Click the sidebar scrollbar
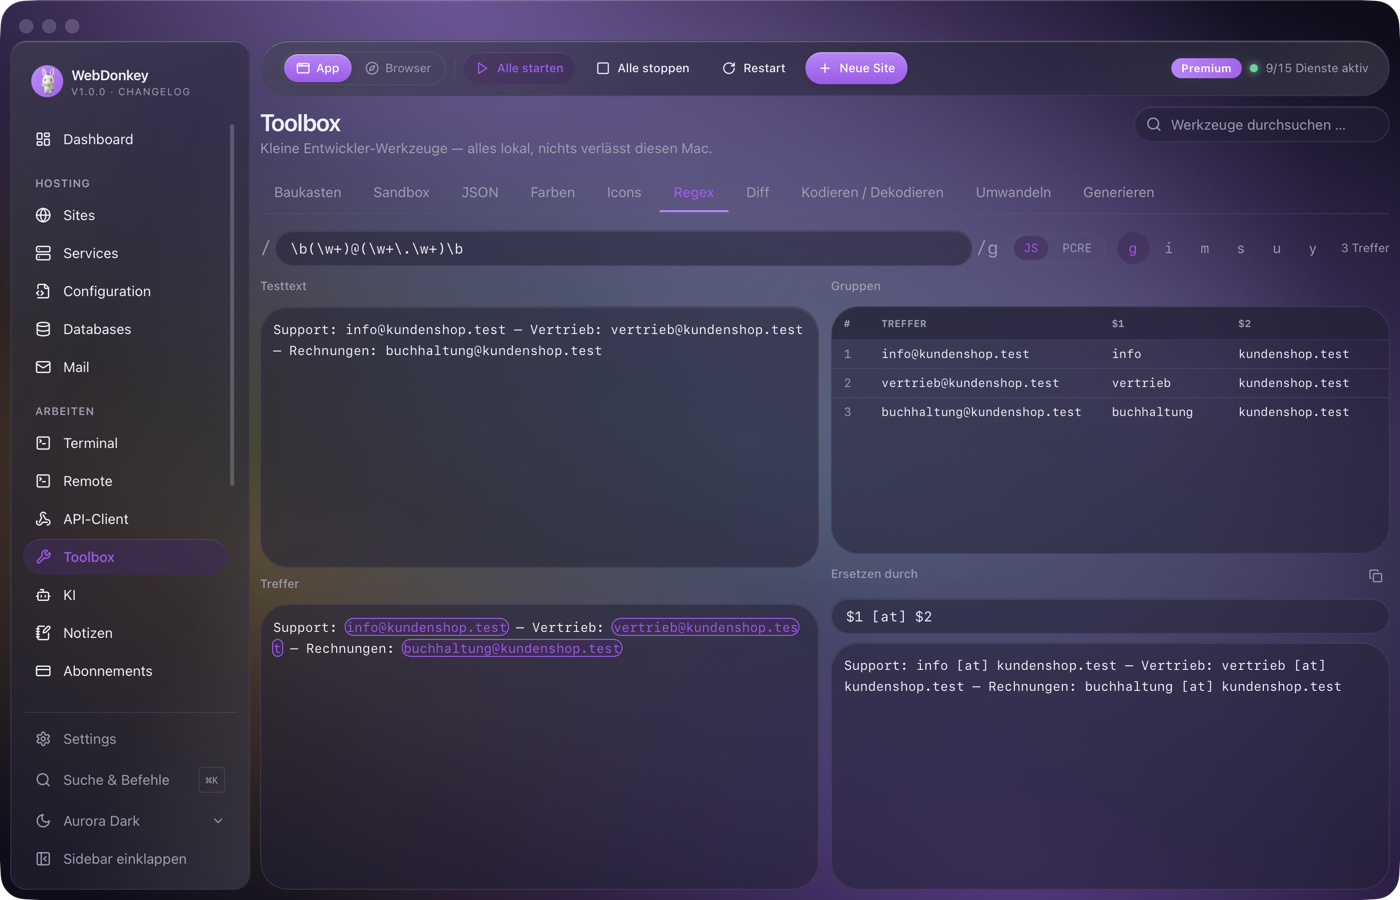The image size is (1400, 900). click(232, 305)
